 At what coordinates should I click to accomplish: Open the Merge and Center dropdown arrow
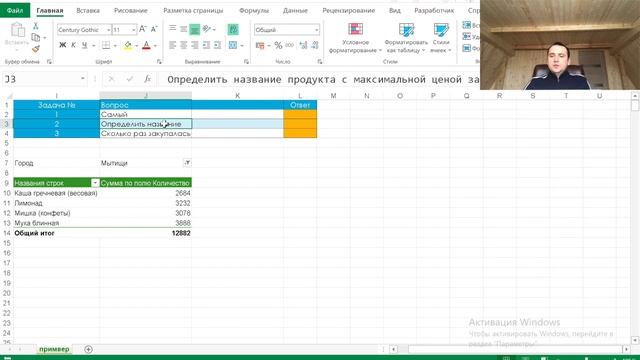pyautogui.click(x=242, y=46)
